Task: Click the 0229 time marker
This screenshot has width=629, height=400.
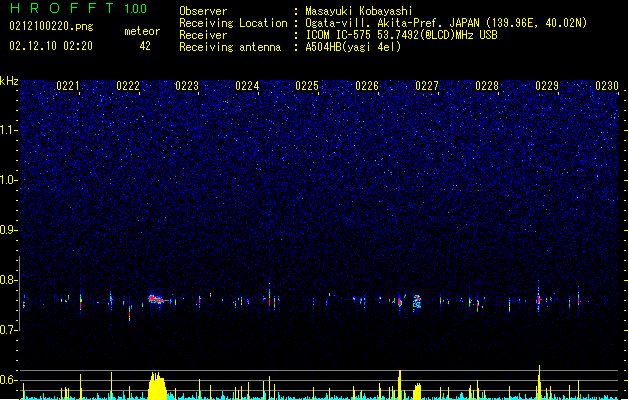Action: coord(547,86)
